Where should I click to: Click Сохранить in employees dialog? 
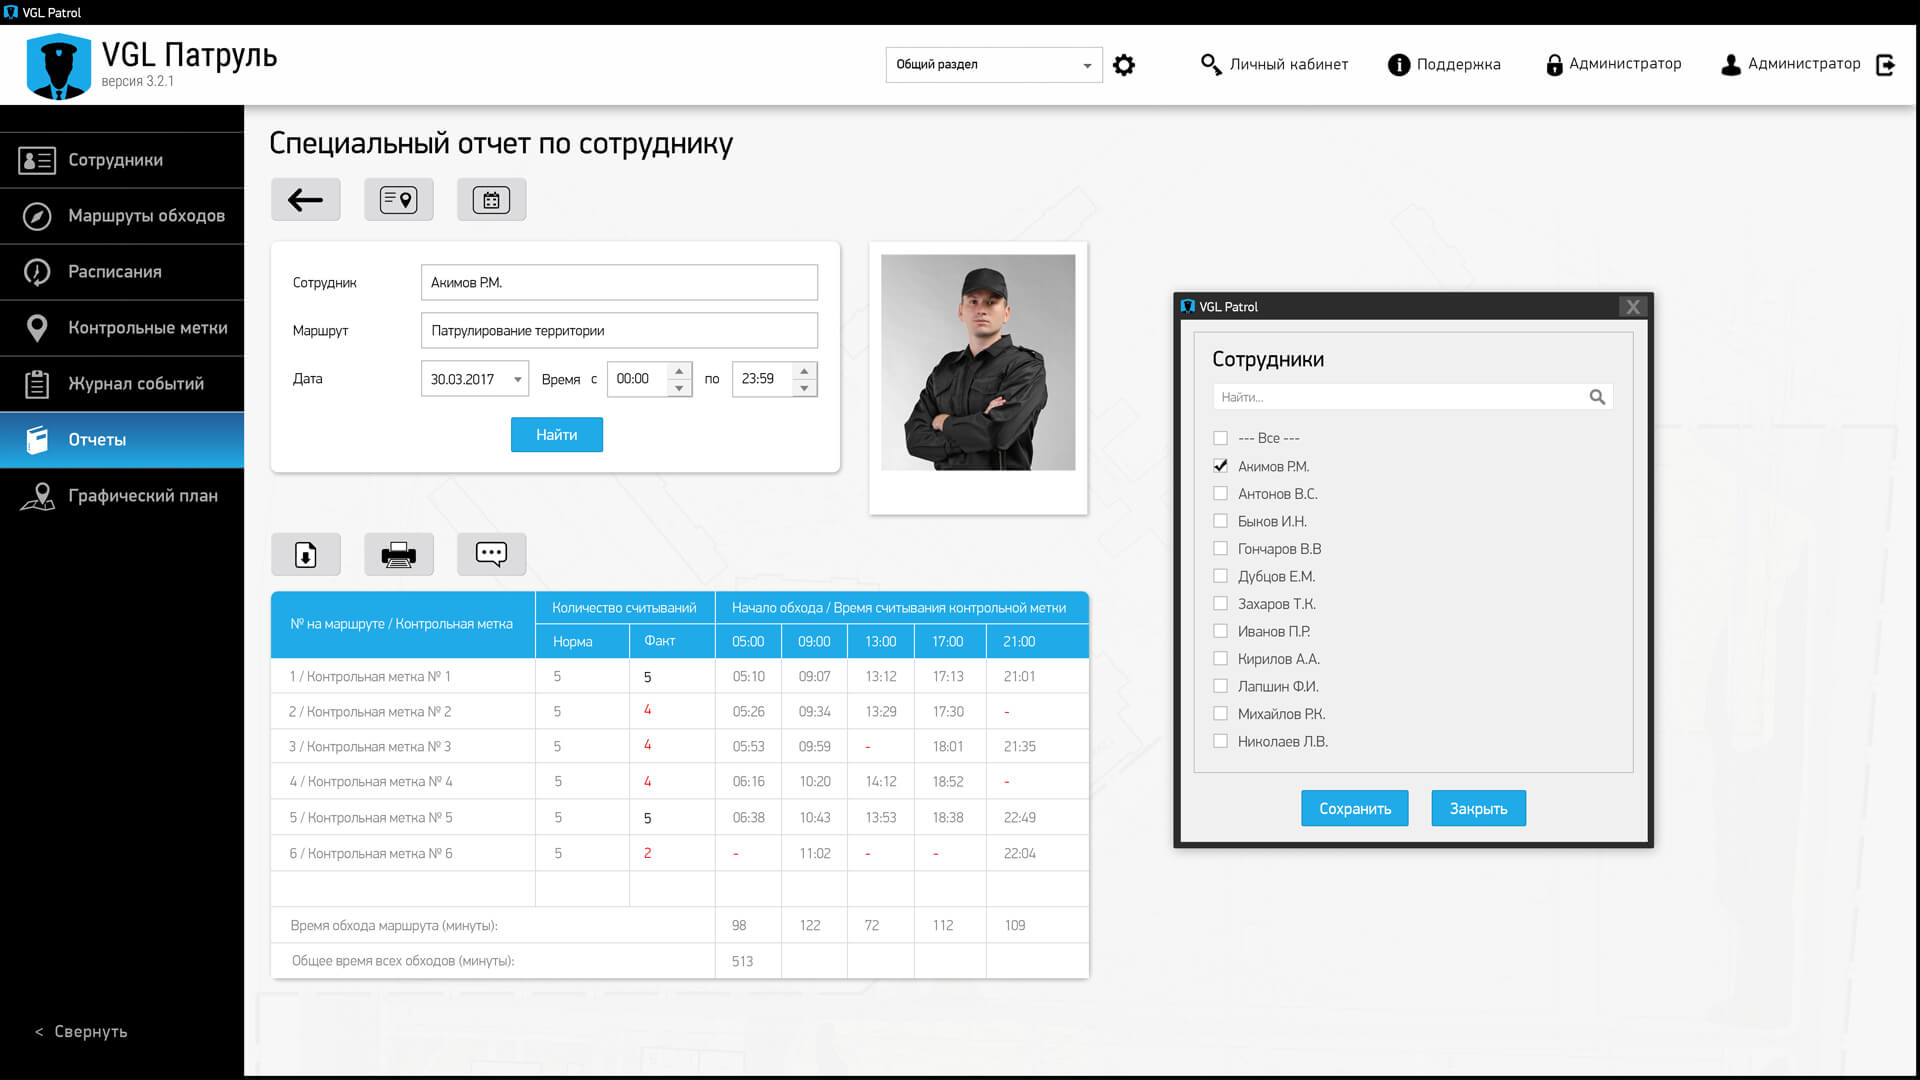click(x=1355, y=809)
